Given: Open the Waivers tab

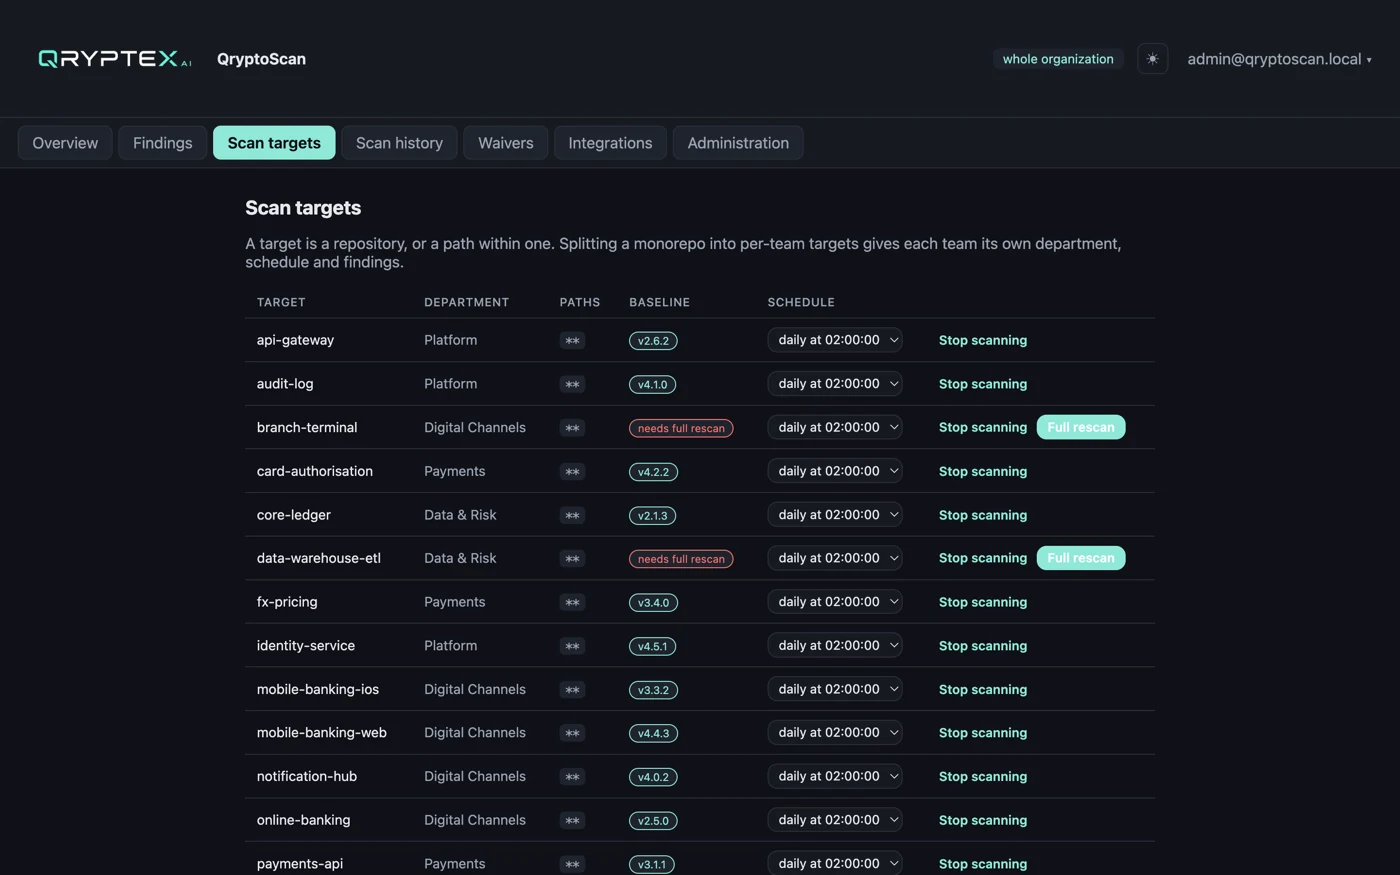Looking at the screenshot, I should pos(505,143).
